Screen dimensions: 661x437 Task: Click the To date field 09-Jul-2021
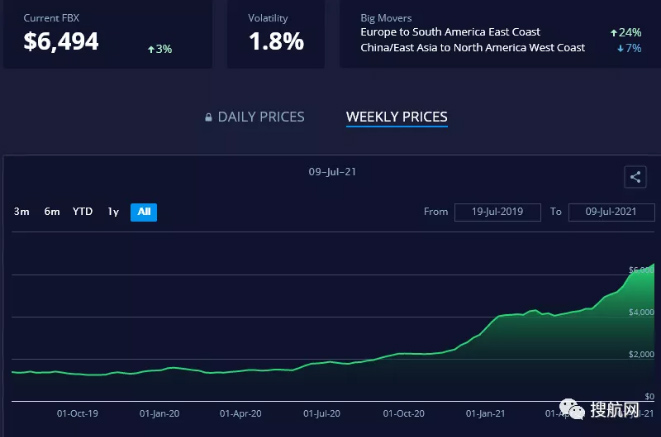610,212
